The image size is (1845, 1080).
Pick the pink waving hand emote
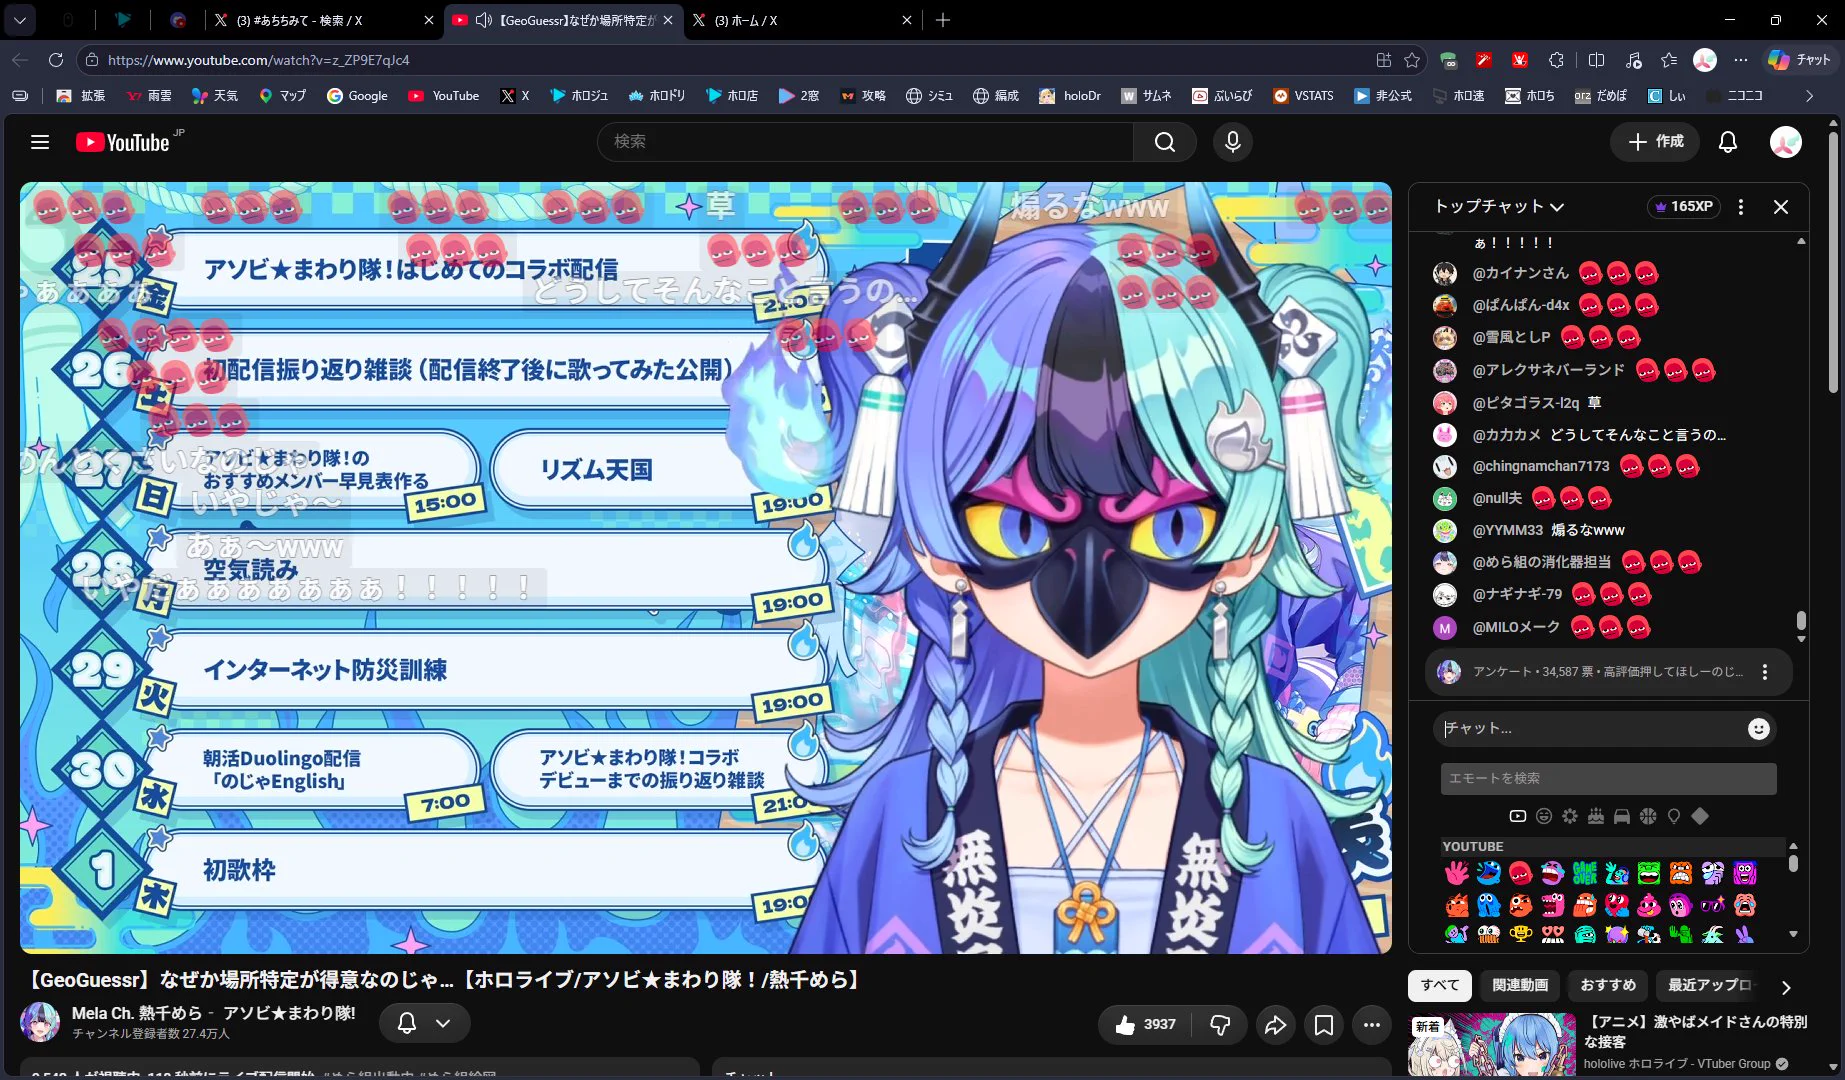tap(1457, 873)
